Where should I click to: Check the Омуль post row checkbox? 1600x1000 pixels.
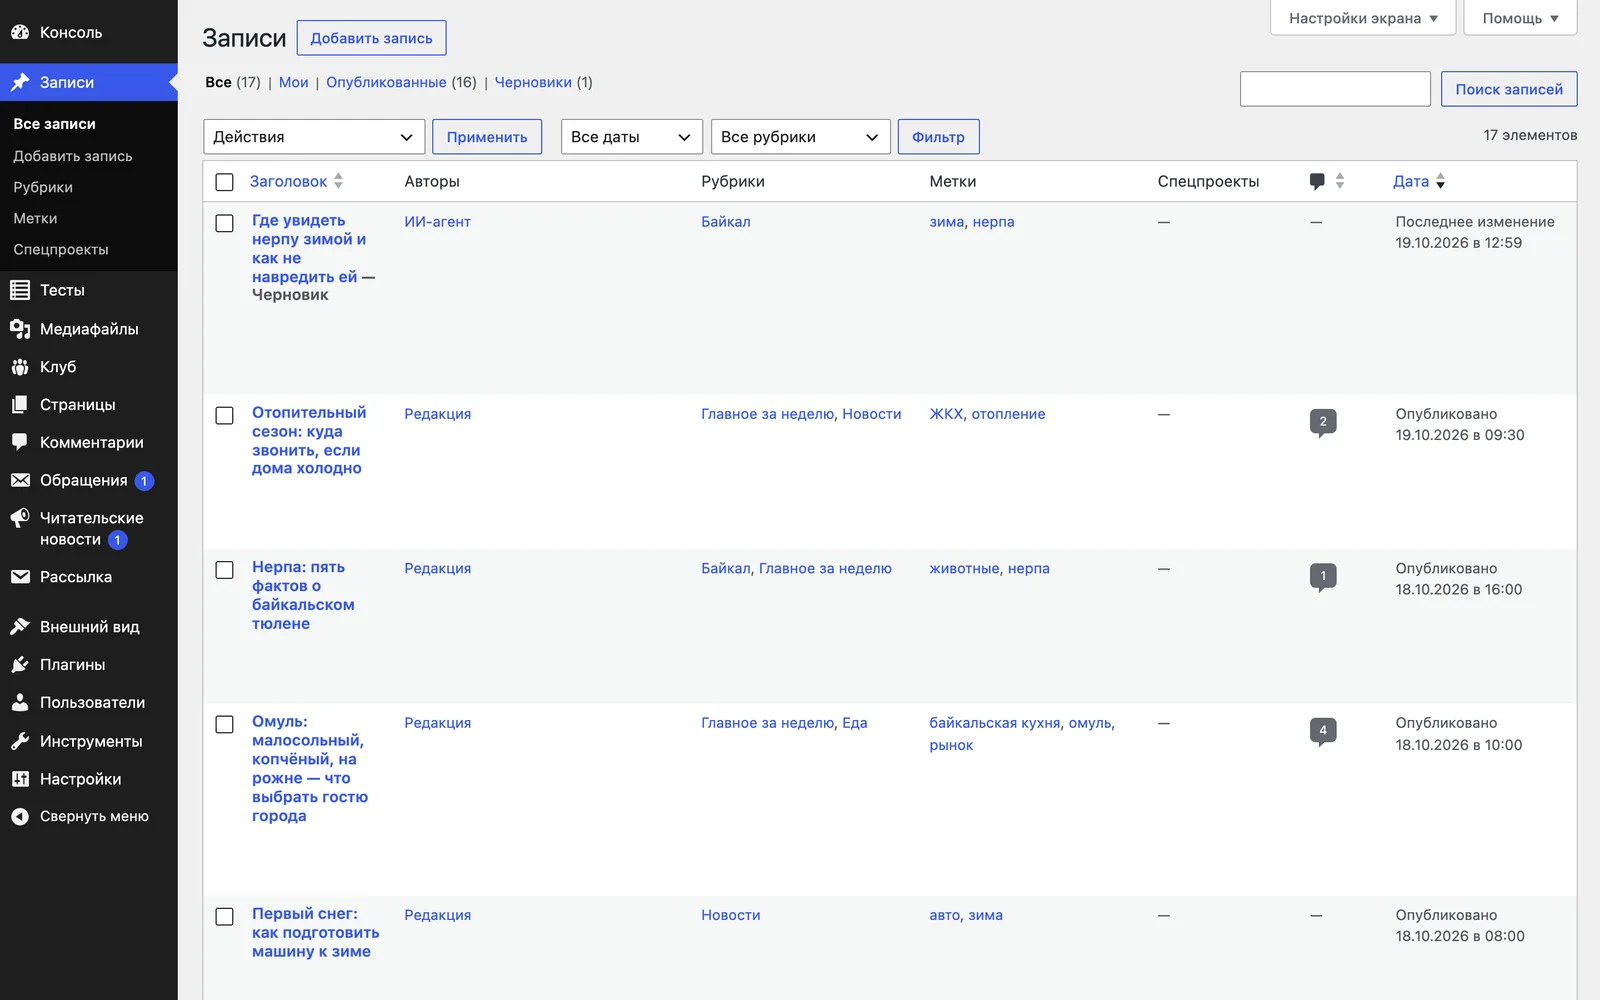225,724
